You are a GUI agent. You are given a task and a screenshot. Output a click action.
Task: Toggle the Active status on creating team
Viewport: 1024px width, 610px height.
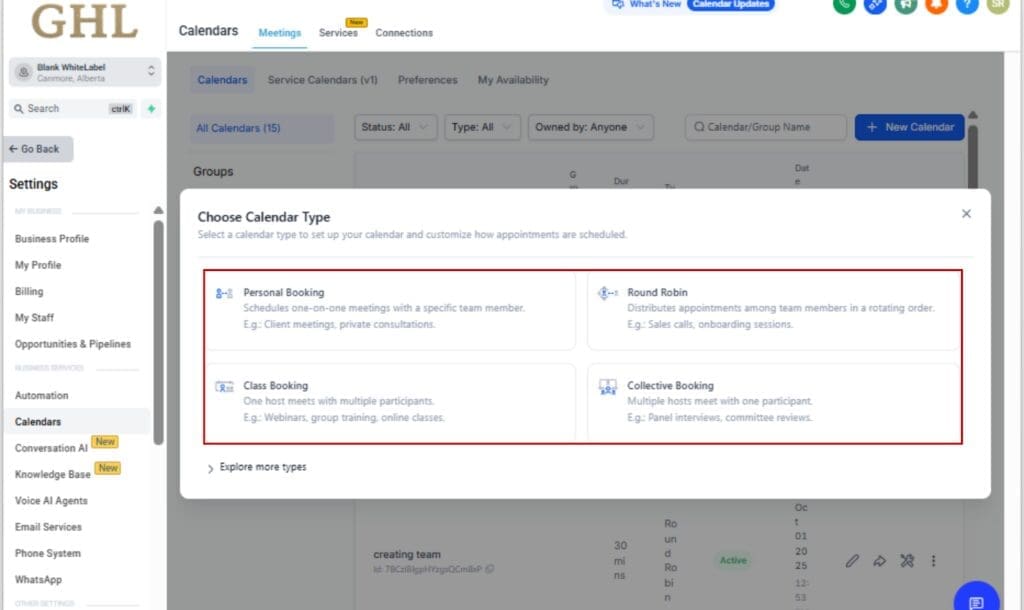pos(733,561)
